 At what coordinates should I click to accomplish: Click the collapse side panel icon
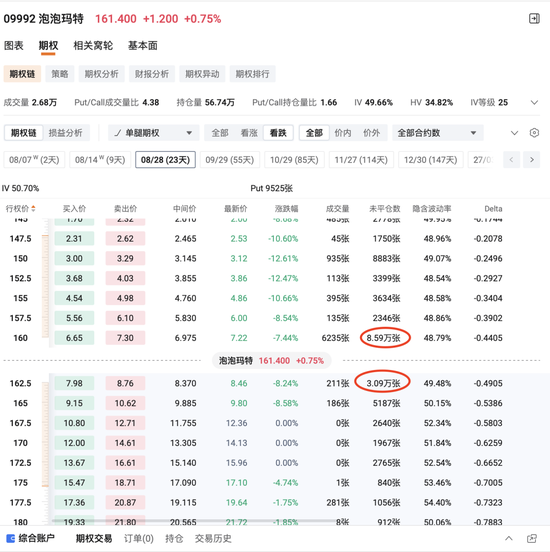534,18
